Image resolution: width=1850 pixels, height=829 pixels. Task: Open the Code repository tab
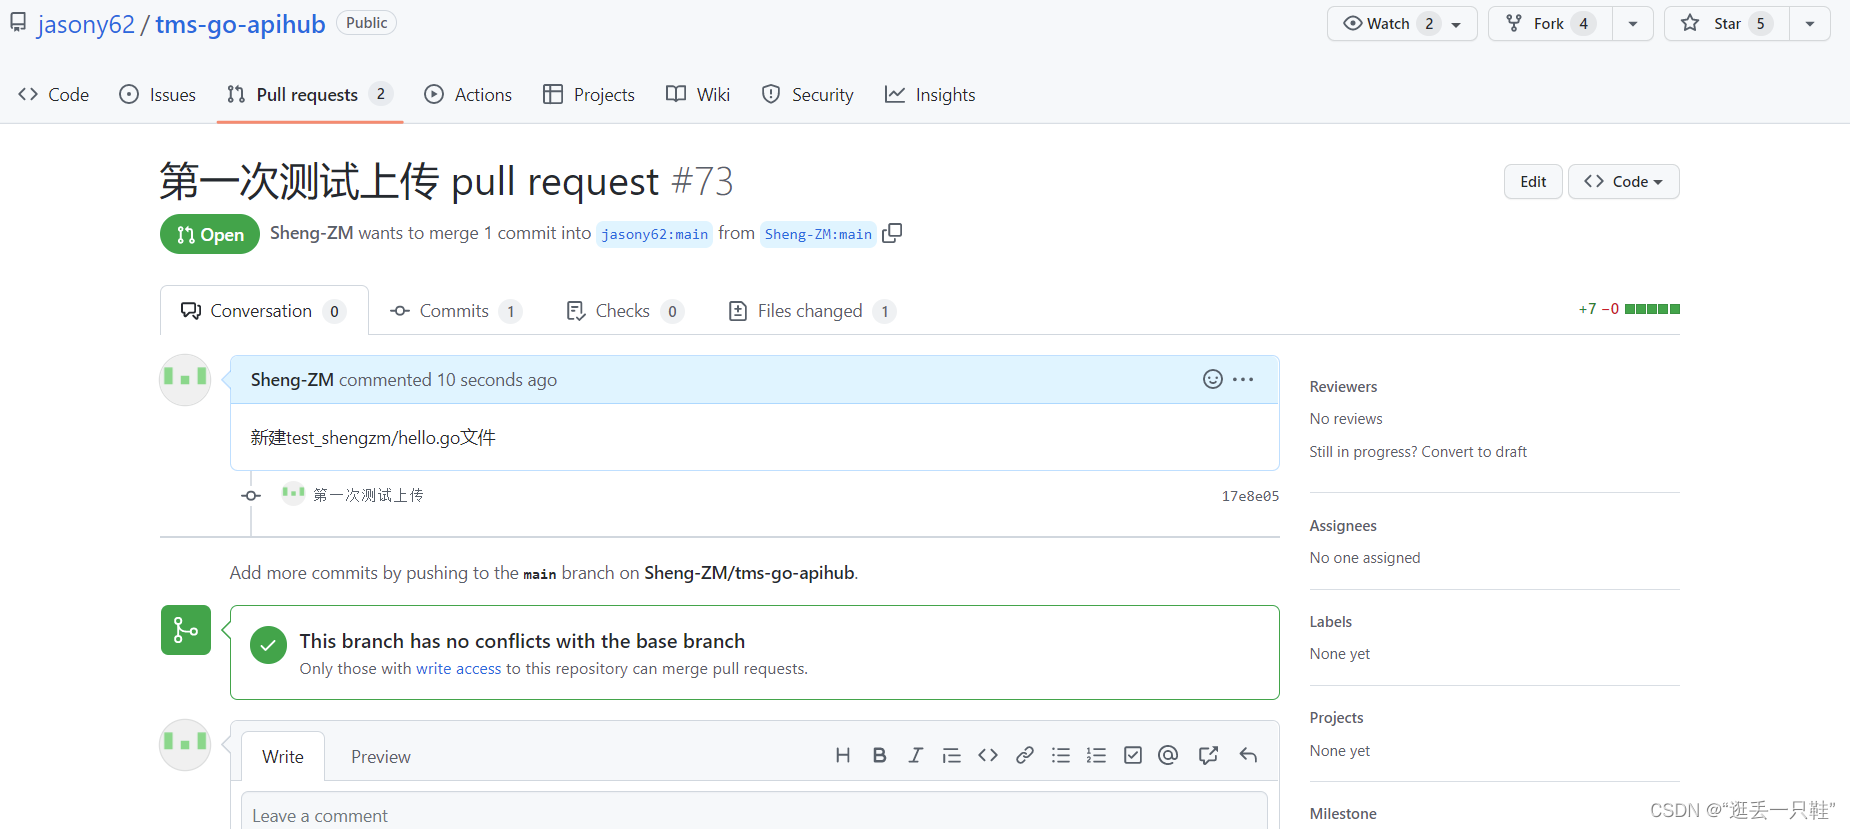(54, 94)
